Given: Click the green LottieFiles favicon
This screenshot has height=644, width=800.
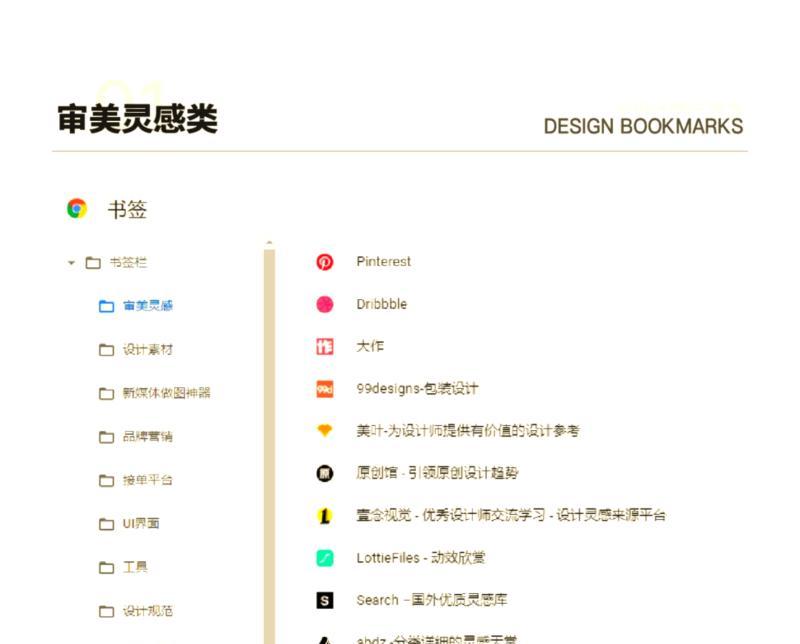Looking at the screenshot, I should pos(325,558).
